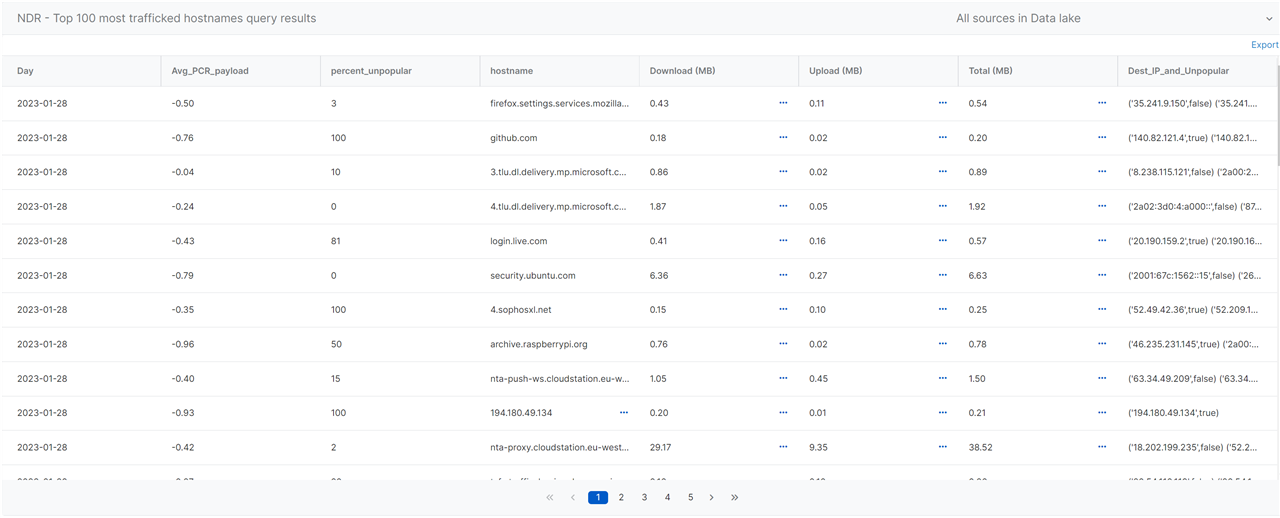Open ellipsis menu for Download 29.17 cell

point(783,447)
